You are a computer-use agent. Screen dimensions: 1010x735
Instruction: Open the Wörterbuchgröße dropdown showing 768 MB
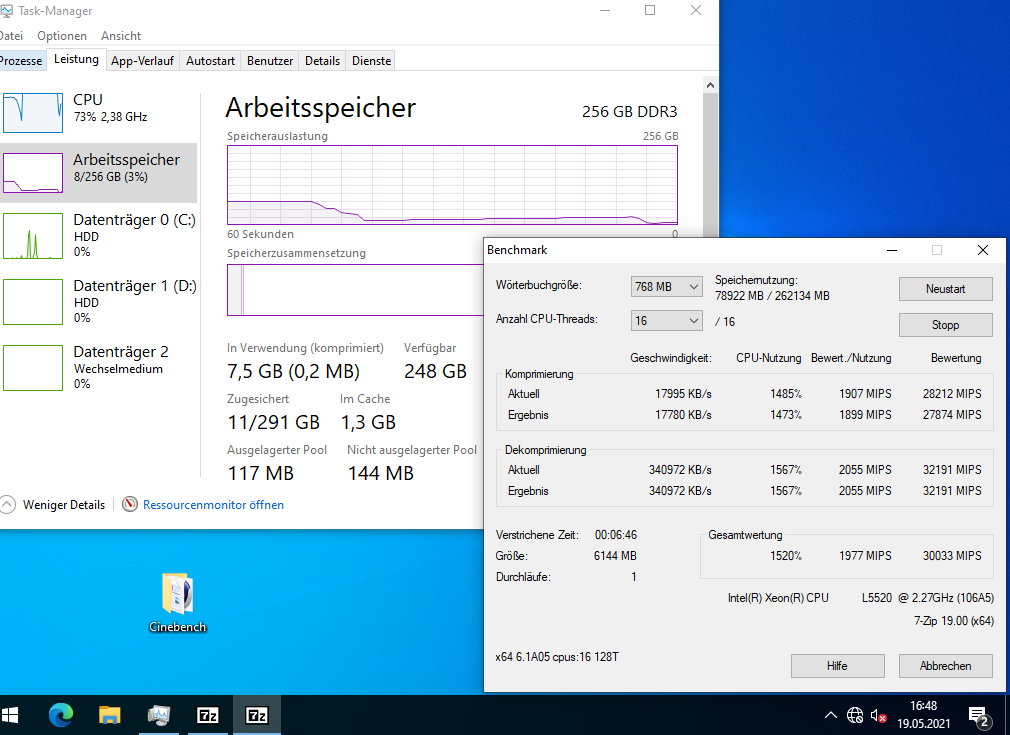666,287
